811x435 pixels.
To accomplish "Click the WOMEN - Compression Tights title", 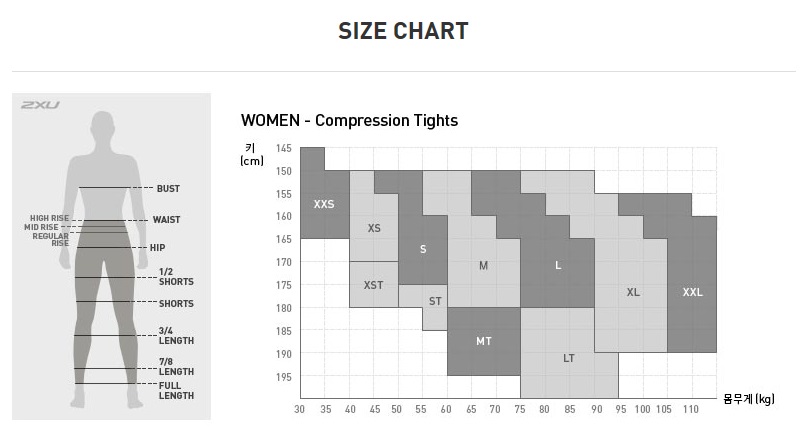I will coord(349,120).
